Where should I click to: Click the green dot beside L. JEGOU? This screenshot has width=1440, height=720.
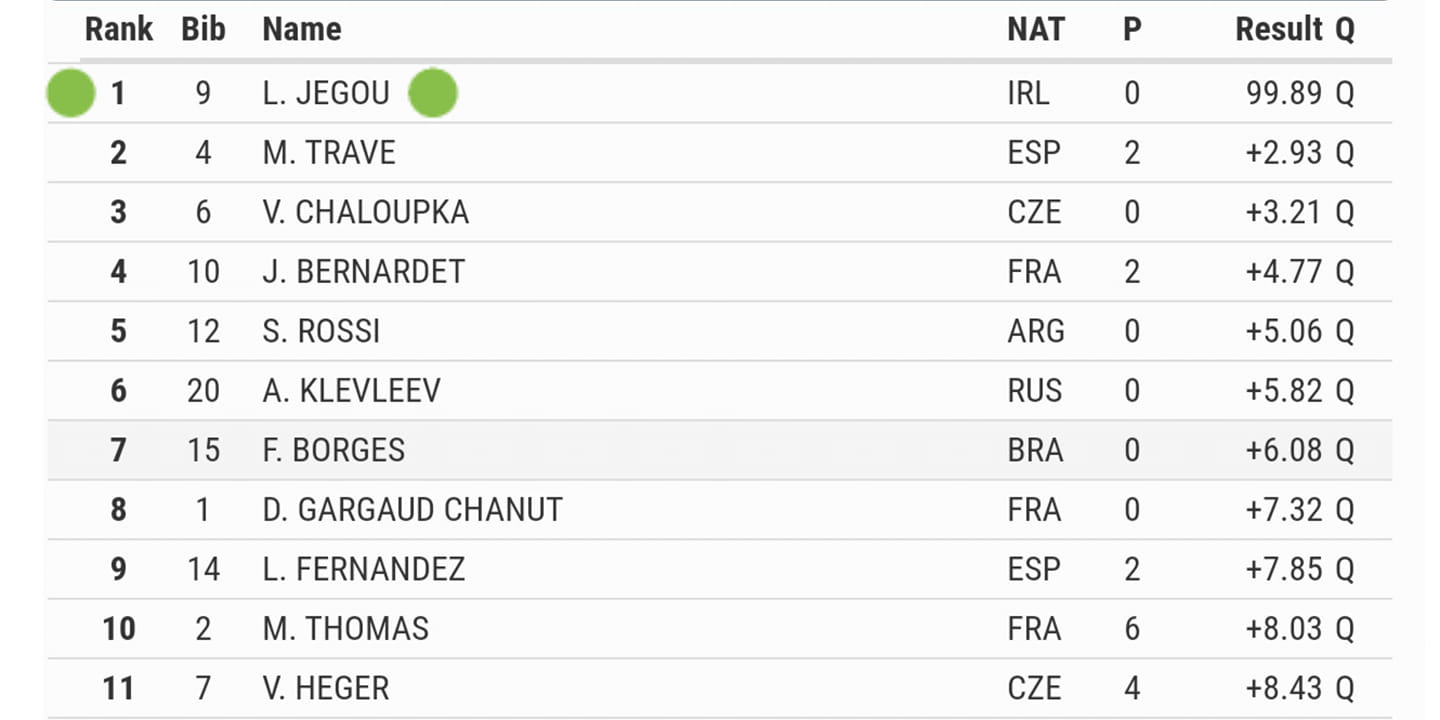click(433, 94)
